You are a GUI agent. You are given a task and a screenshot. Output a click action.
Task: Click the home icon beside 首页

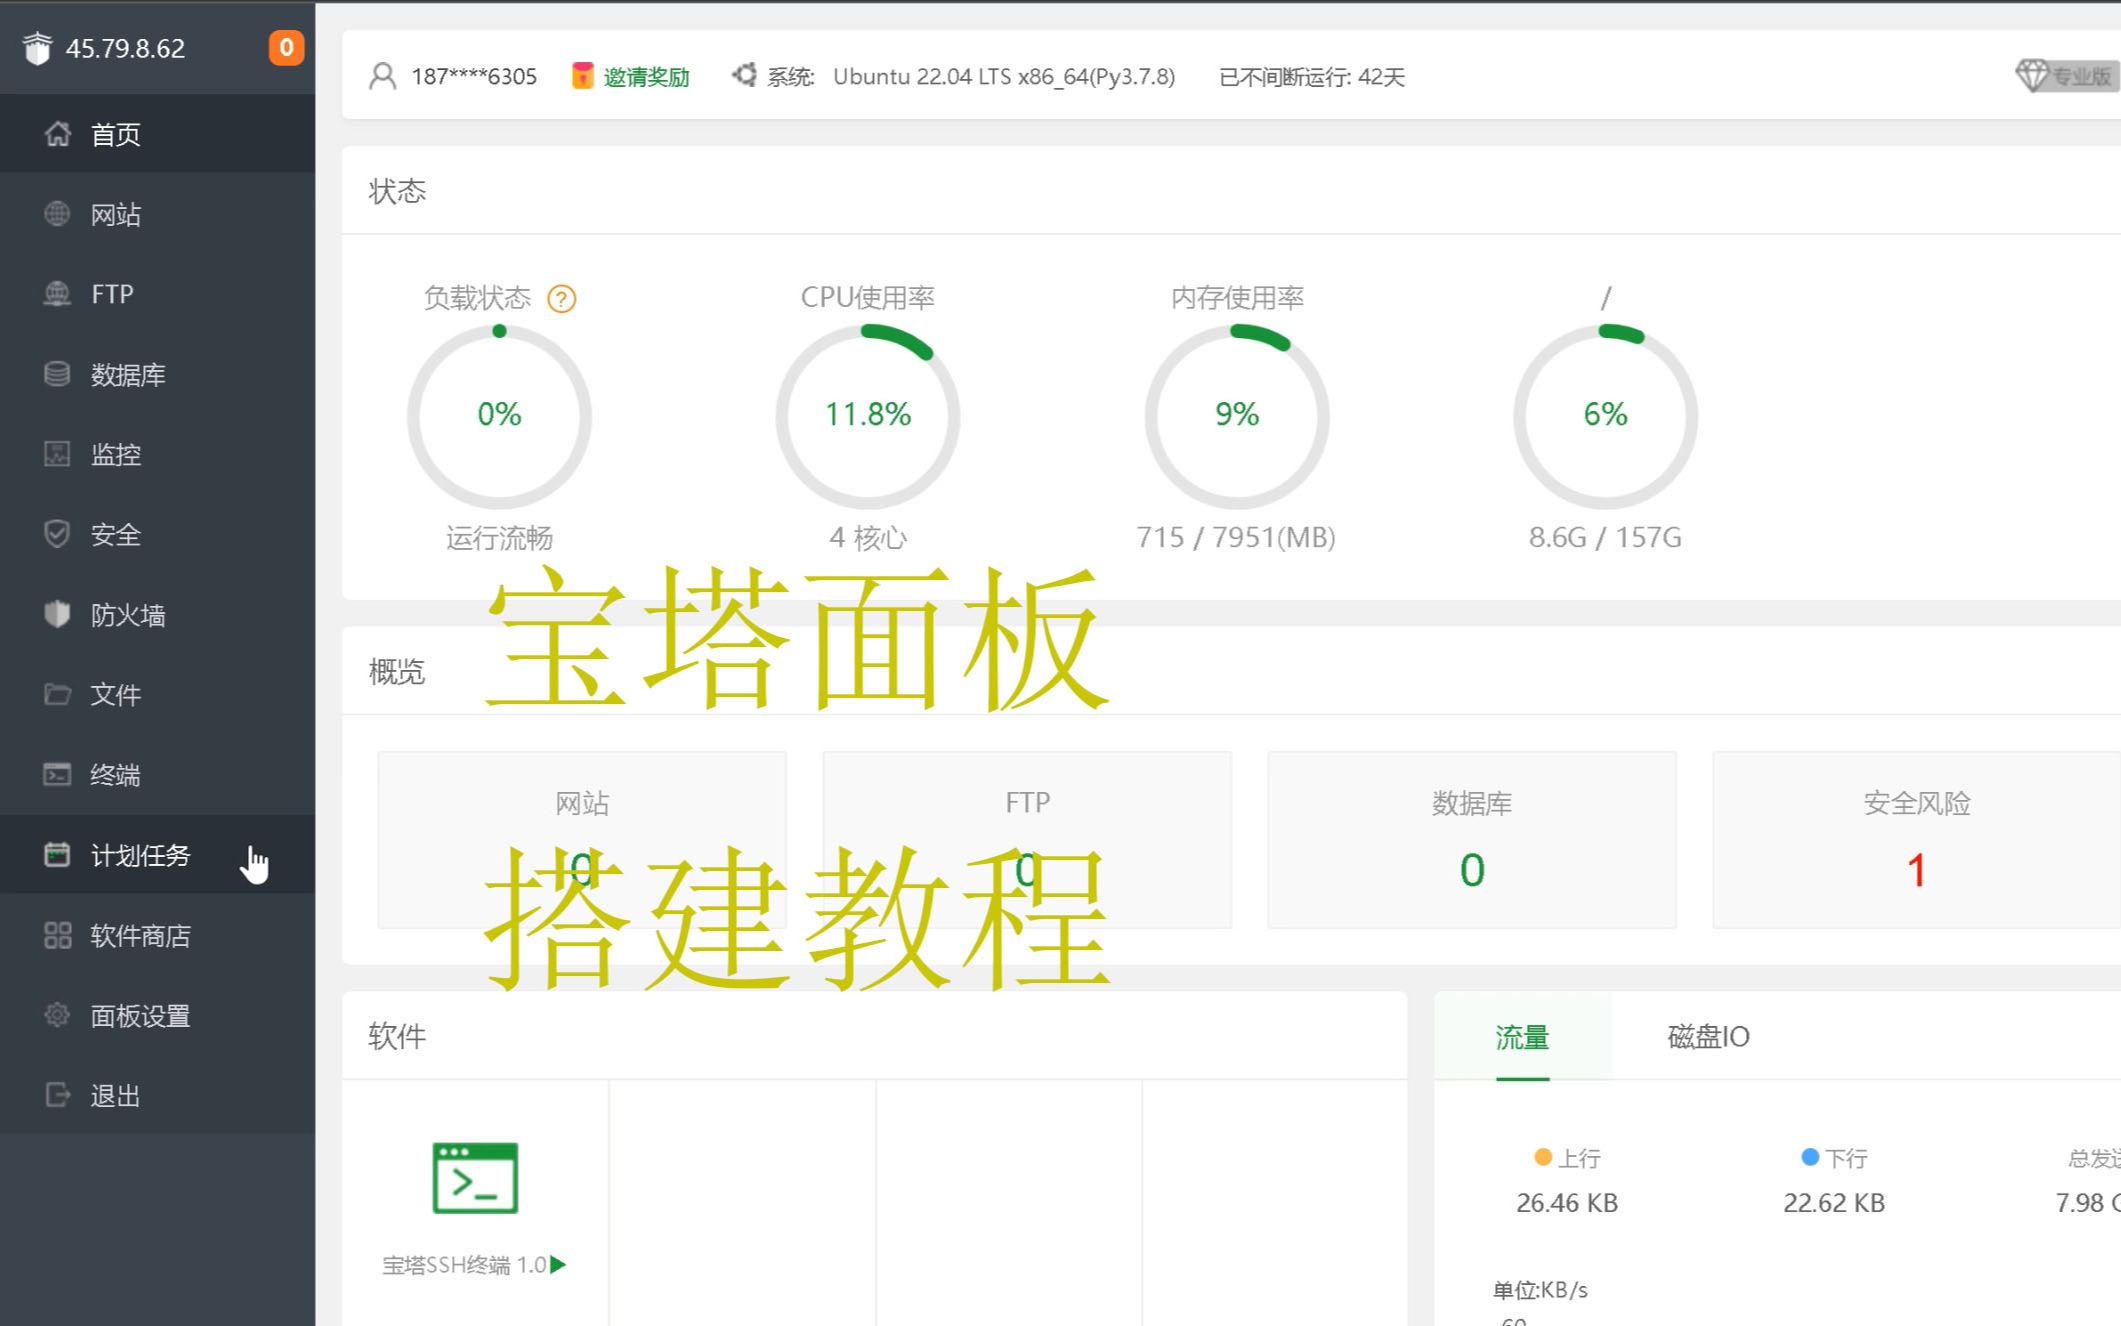[57, 133]
